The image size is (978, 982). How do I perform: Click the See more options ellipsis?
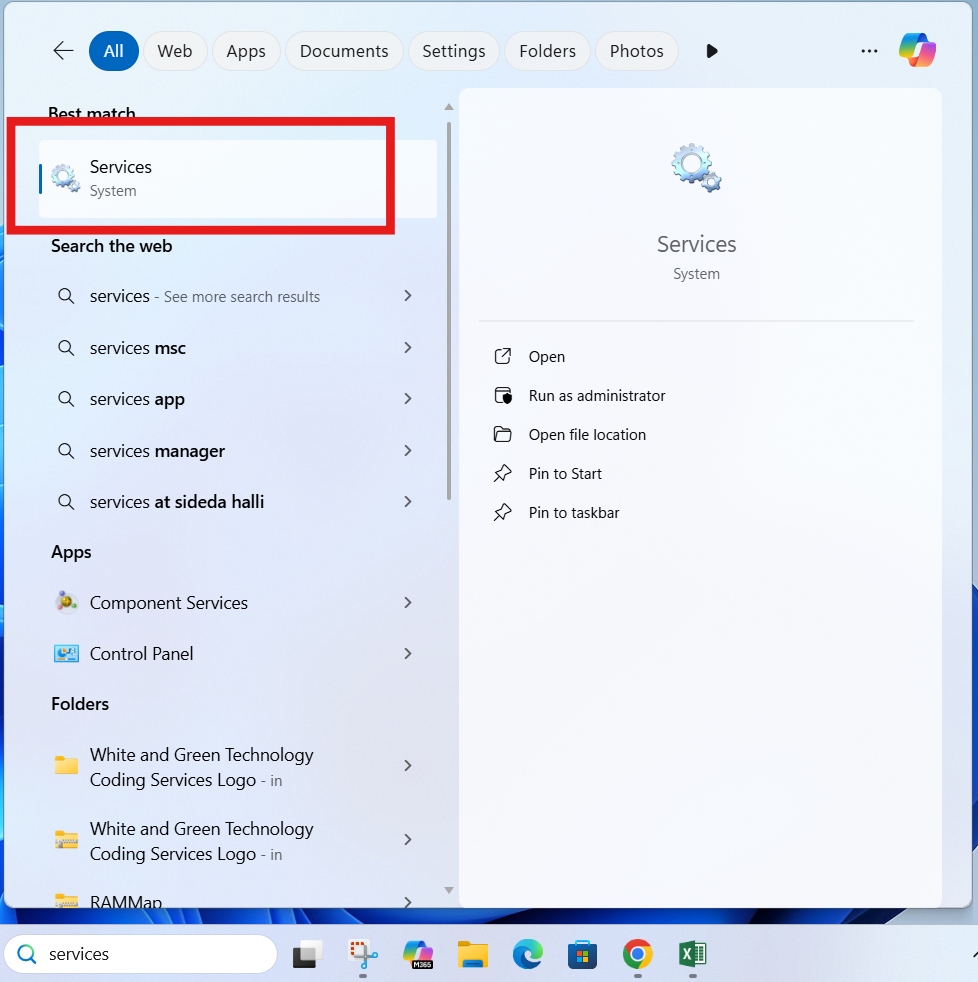click(868, 50)
